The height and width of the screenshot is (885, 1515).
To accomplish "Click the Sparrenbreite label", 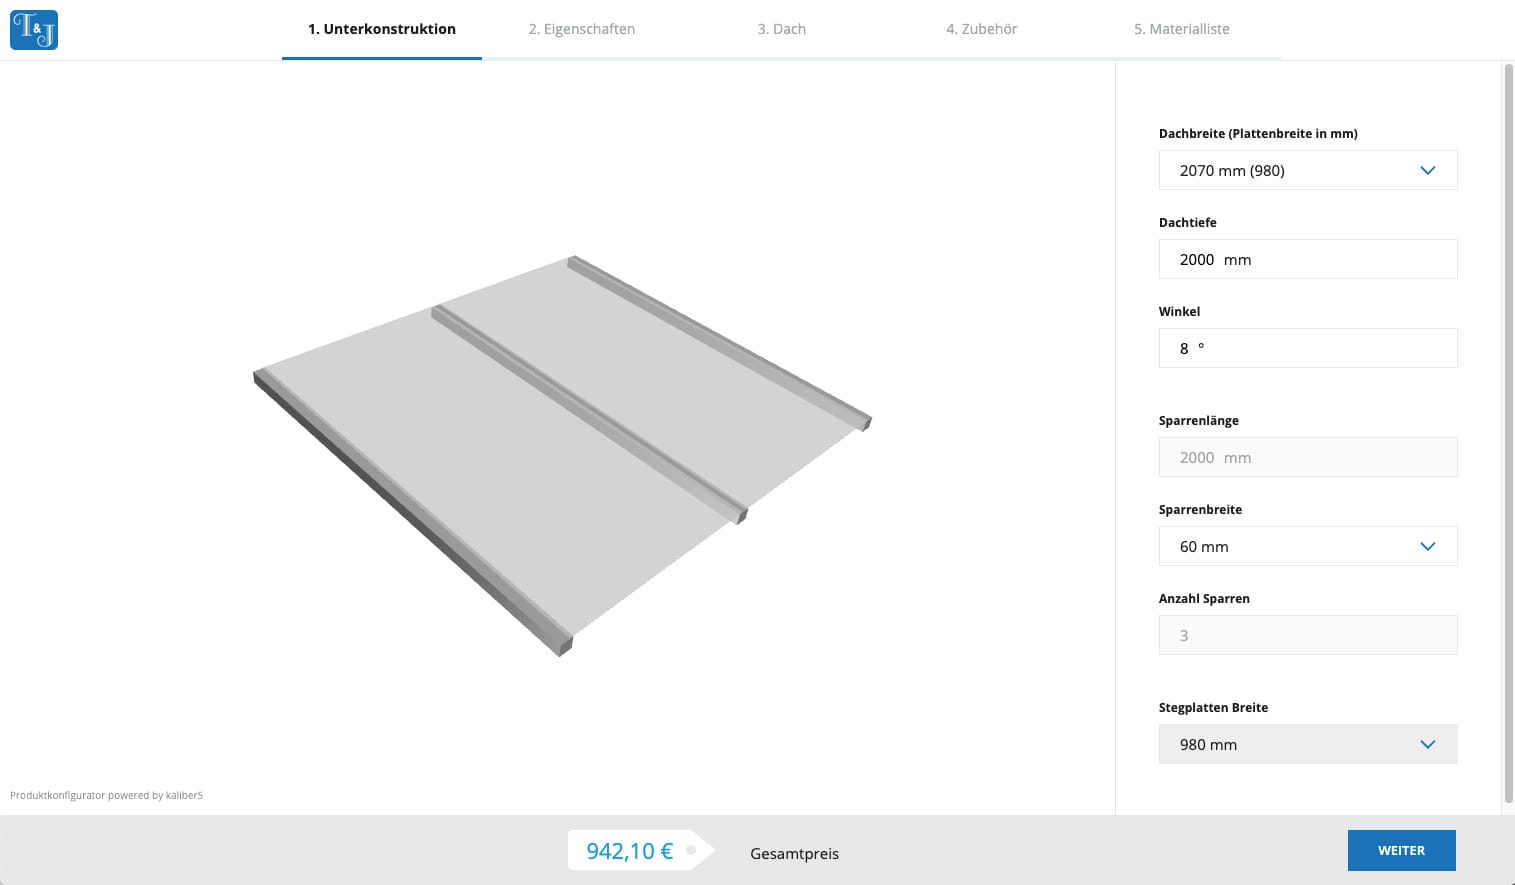I will (x=1200, y=509).
